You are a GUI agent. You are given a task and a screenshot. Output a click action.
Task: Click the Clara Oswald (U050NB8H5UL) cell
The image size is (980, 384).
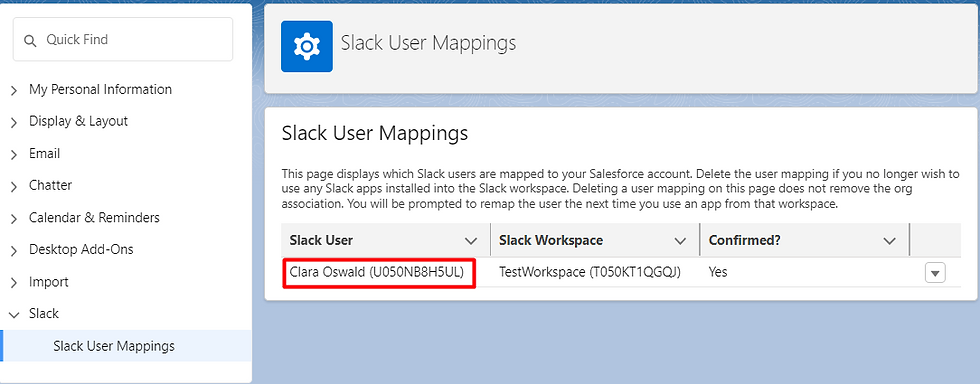click(379, 273)
